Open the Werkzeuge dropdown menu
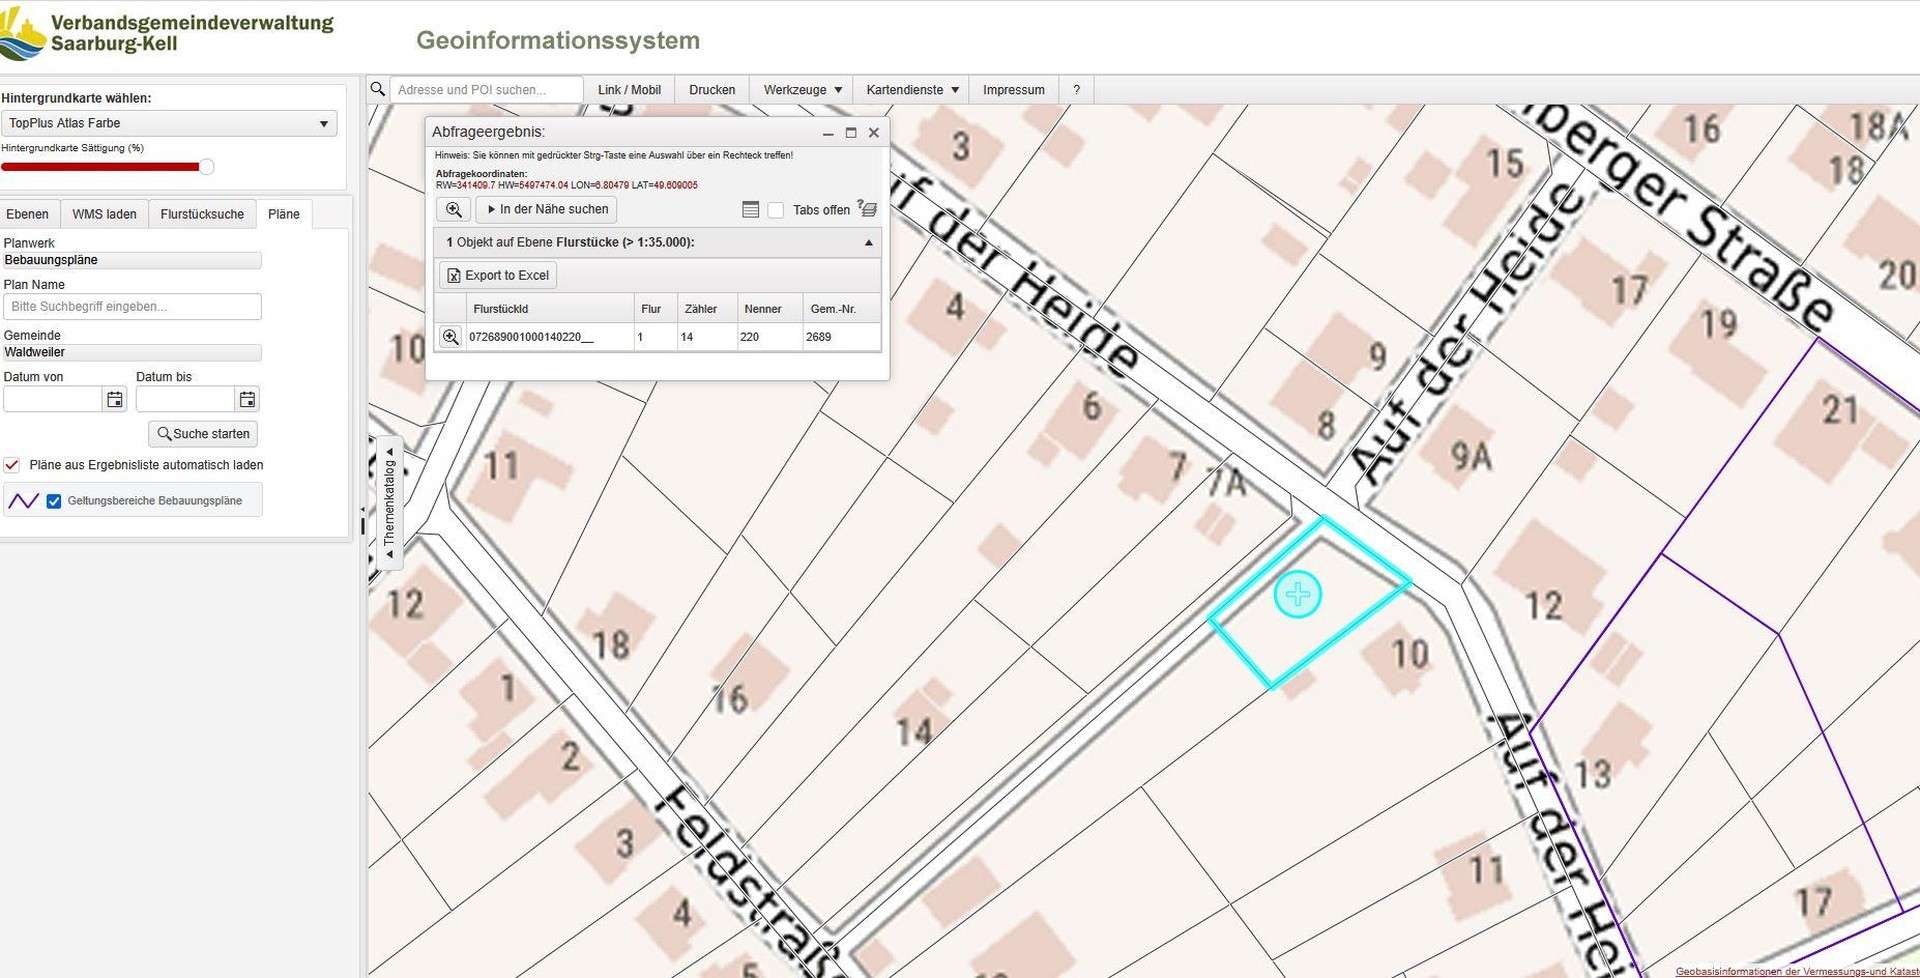The image size is (1920, 978). (802, 90)
